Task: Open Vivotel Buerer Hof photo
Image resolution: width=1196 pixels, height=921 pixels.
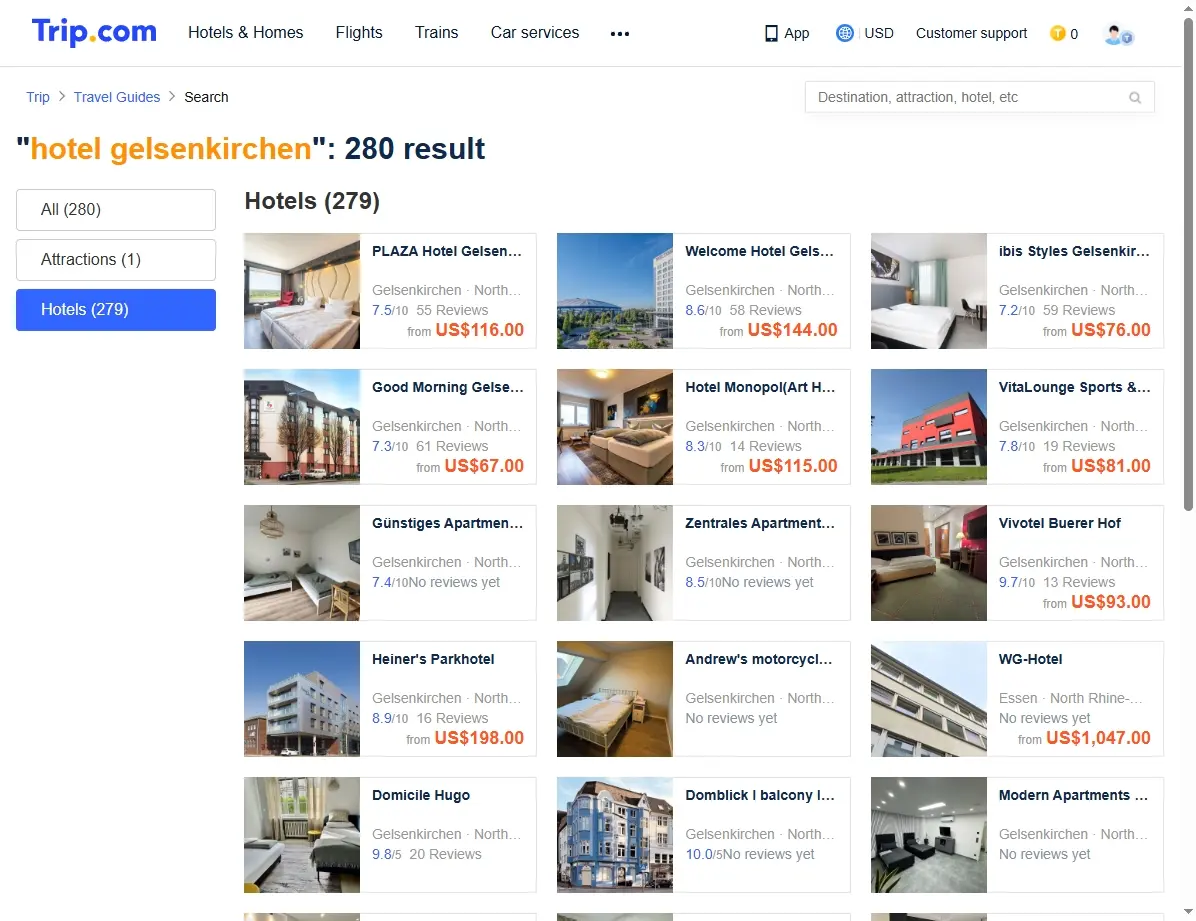Action: (x=929, y=562)
